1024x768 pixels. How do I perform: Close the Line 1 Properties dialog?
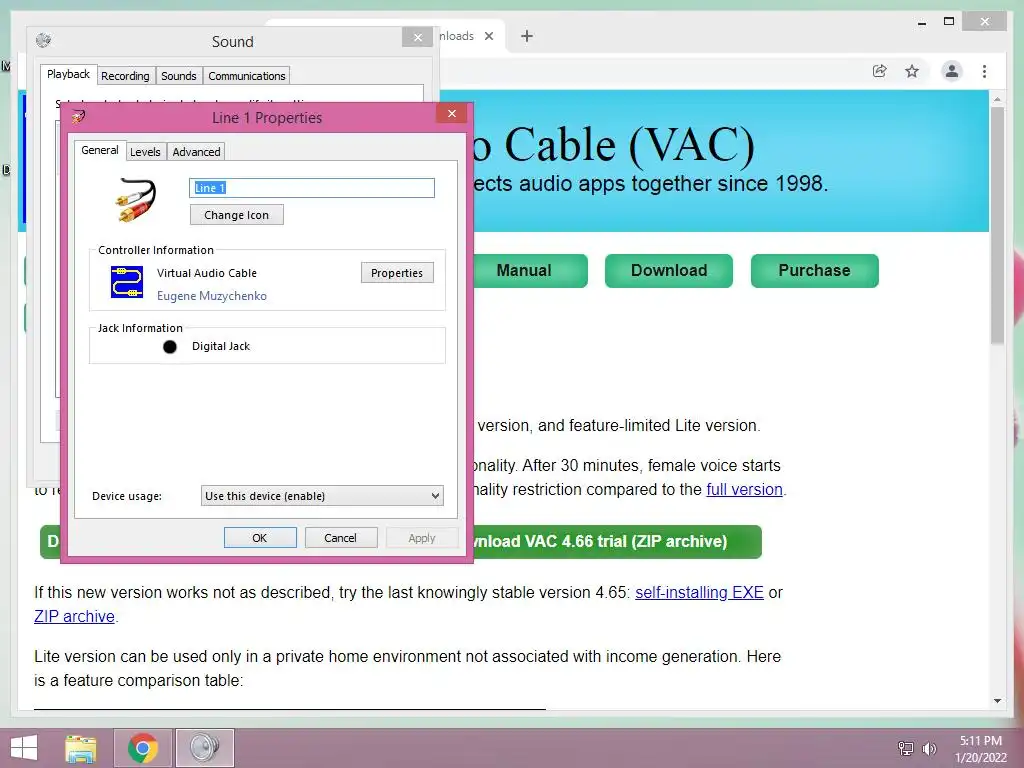click(x=452, y=114)
